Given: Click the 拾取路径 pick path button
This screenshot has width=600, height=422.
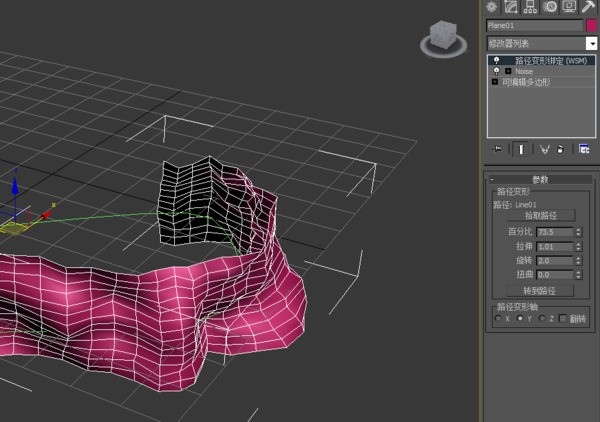Looking at the screenshot, I should [541, 215].
